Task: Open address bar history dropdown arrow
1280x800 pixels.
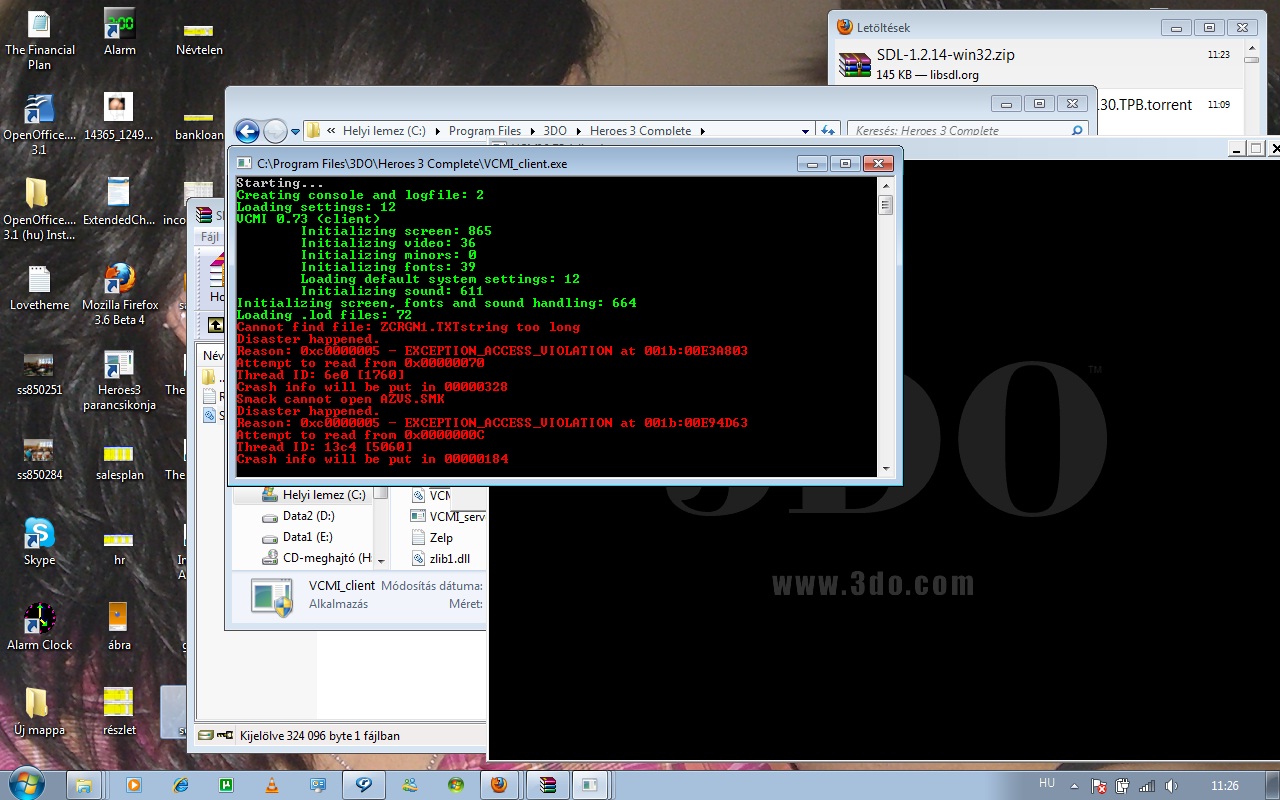Action: (805, 131)
